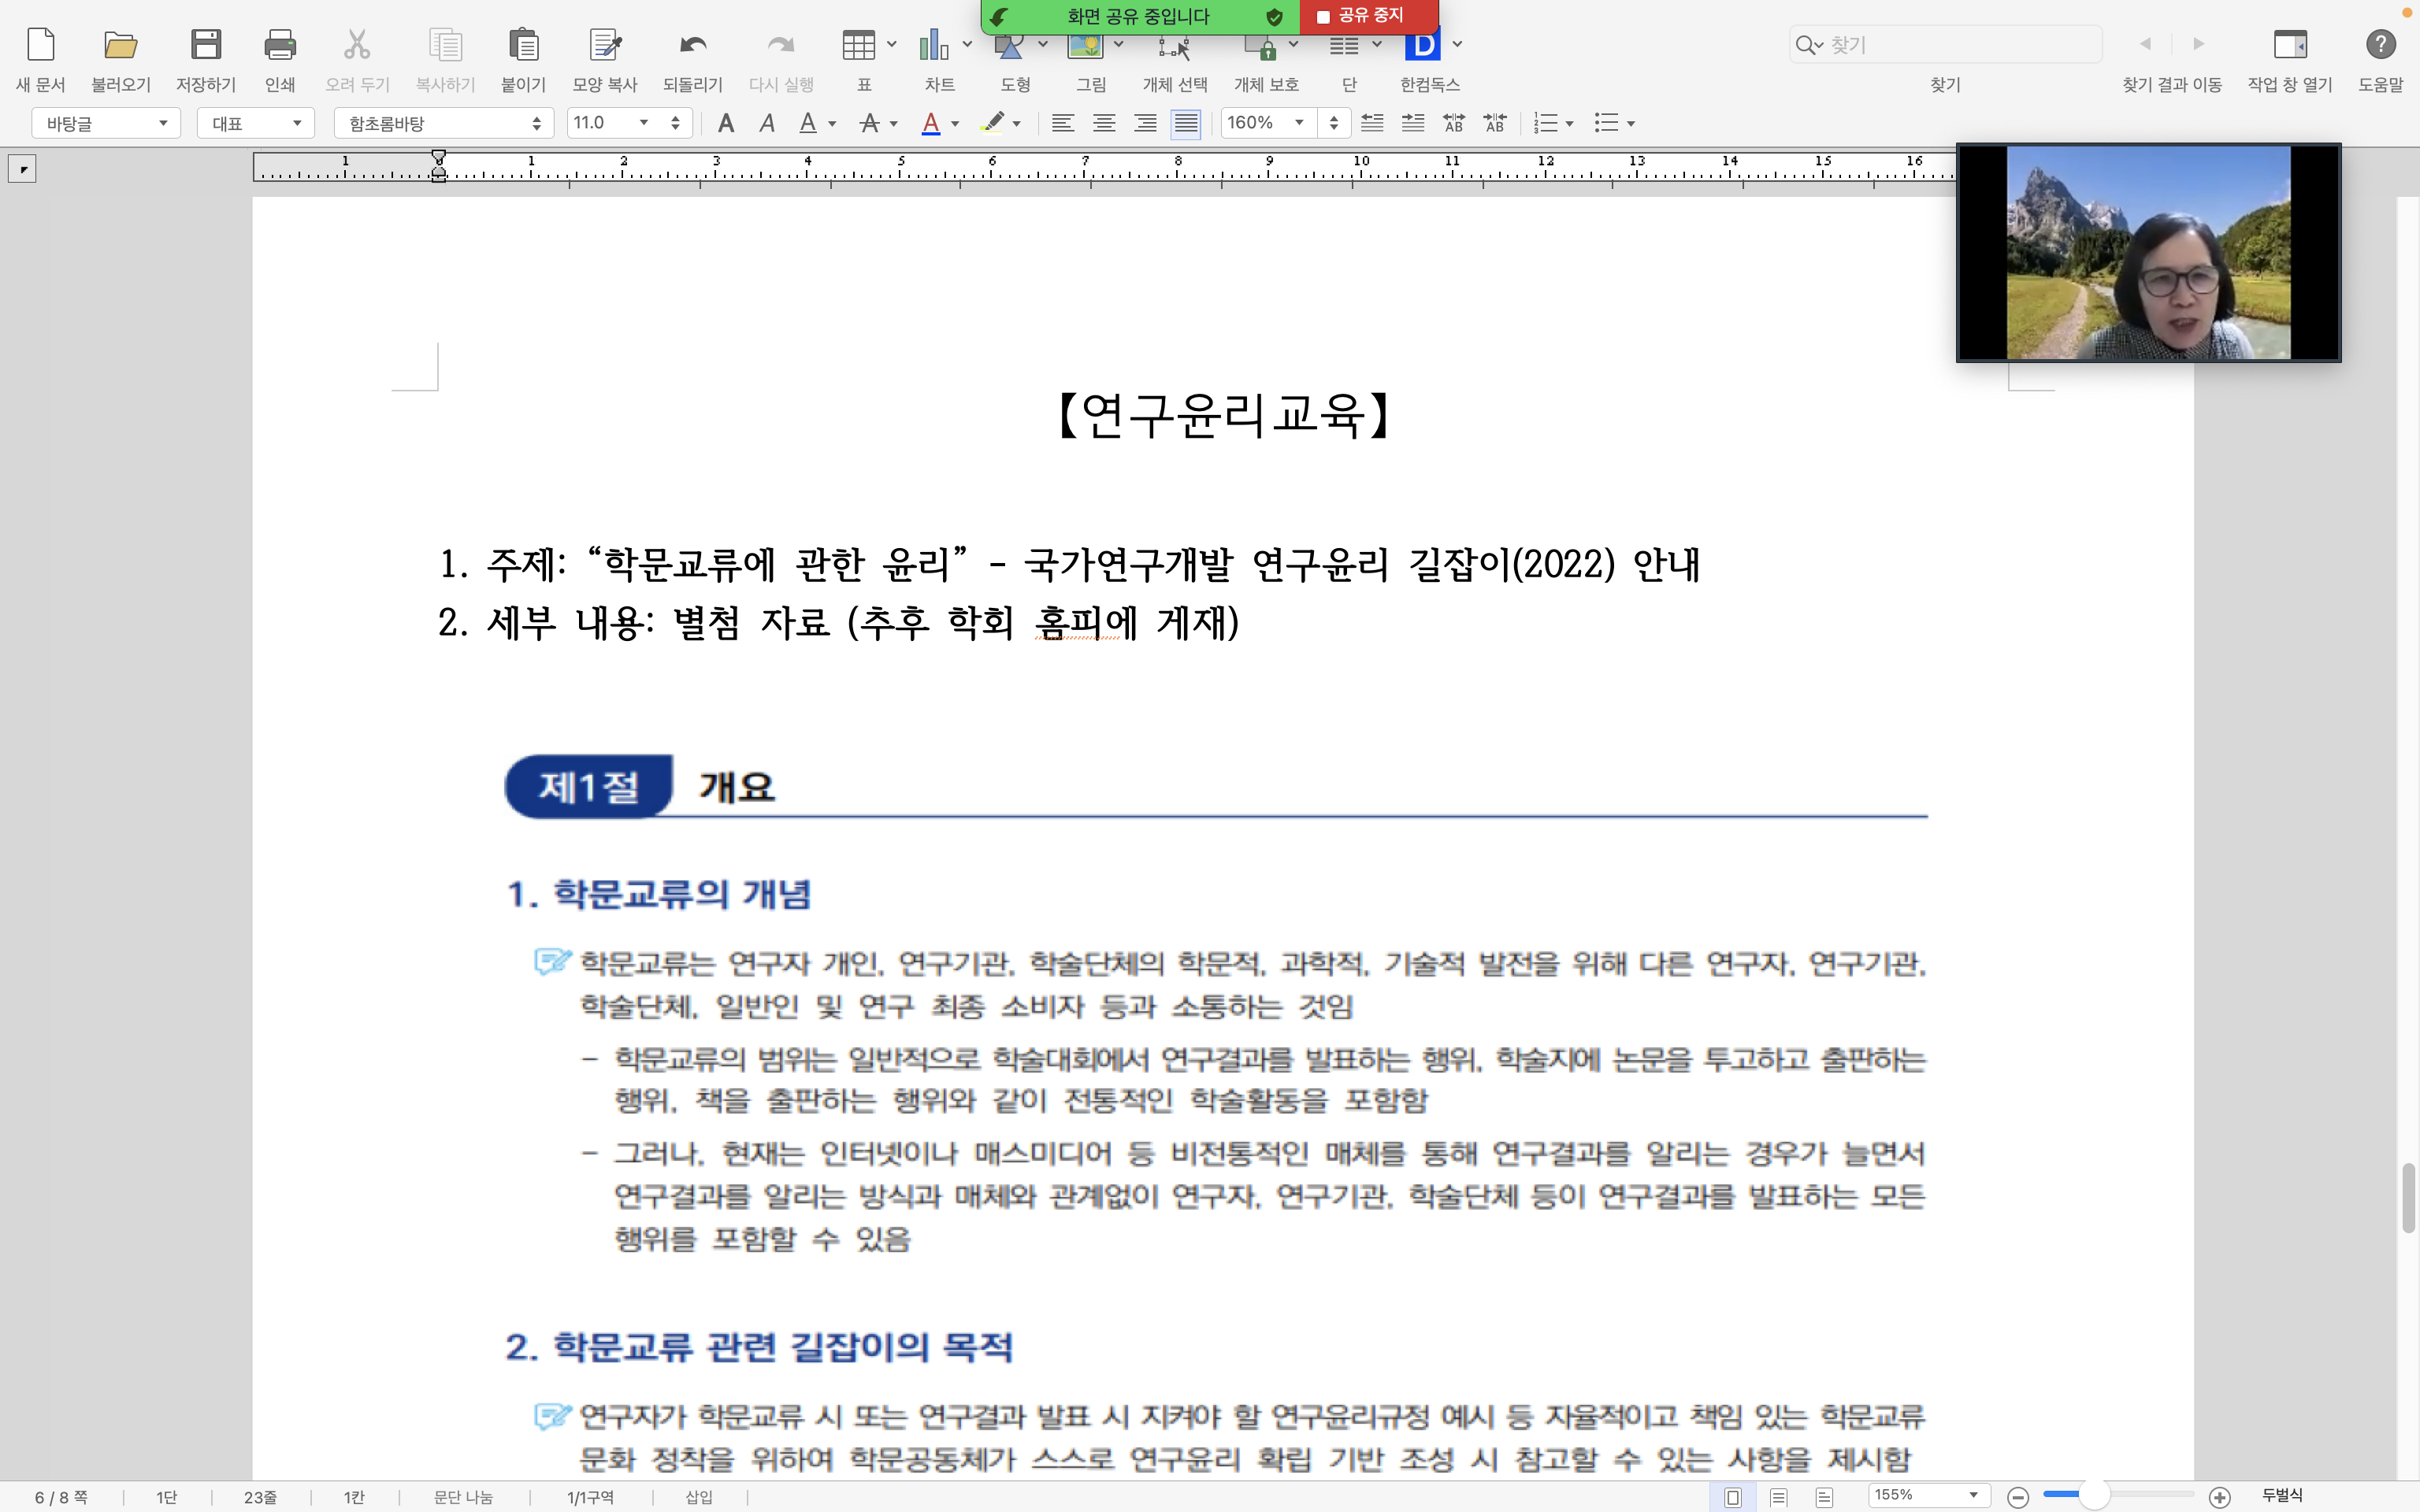Click the 두벌식 keyboard layout indicator
Viewport: 2420px width, 1512px height.
[2283, 1496]
